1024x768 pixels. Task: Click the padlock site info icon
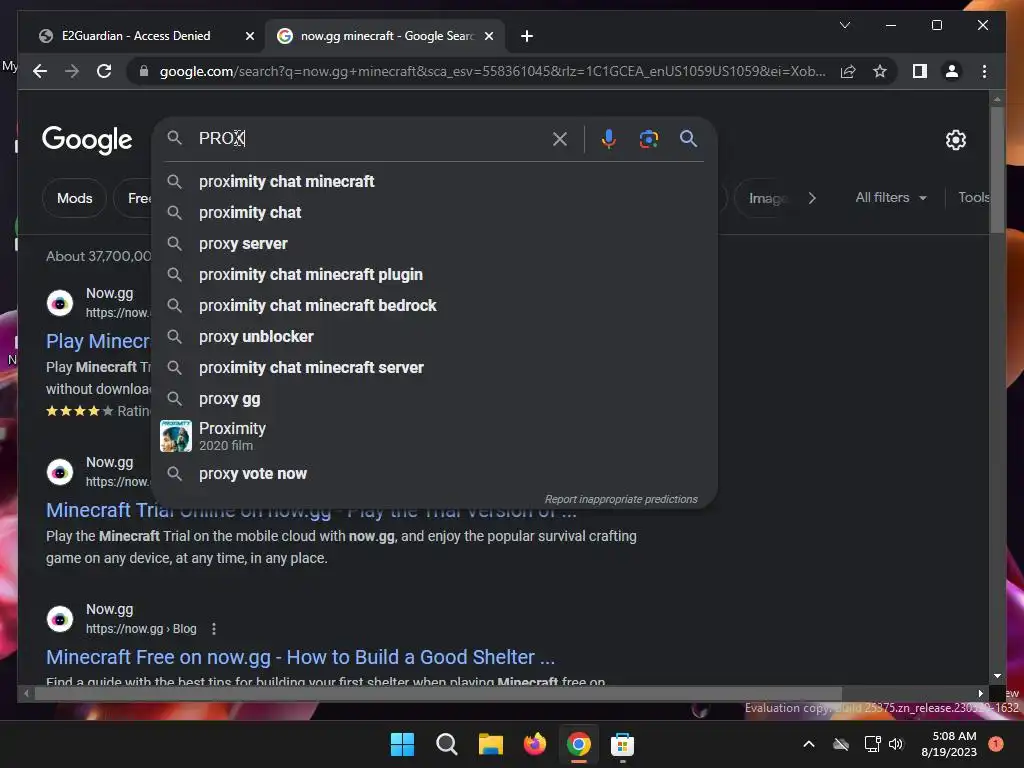pos(144,71)
